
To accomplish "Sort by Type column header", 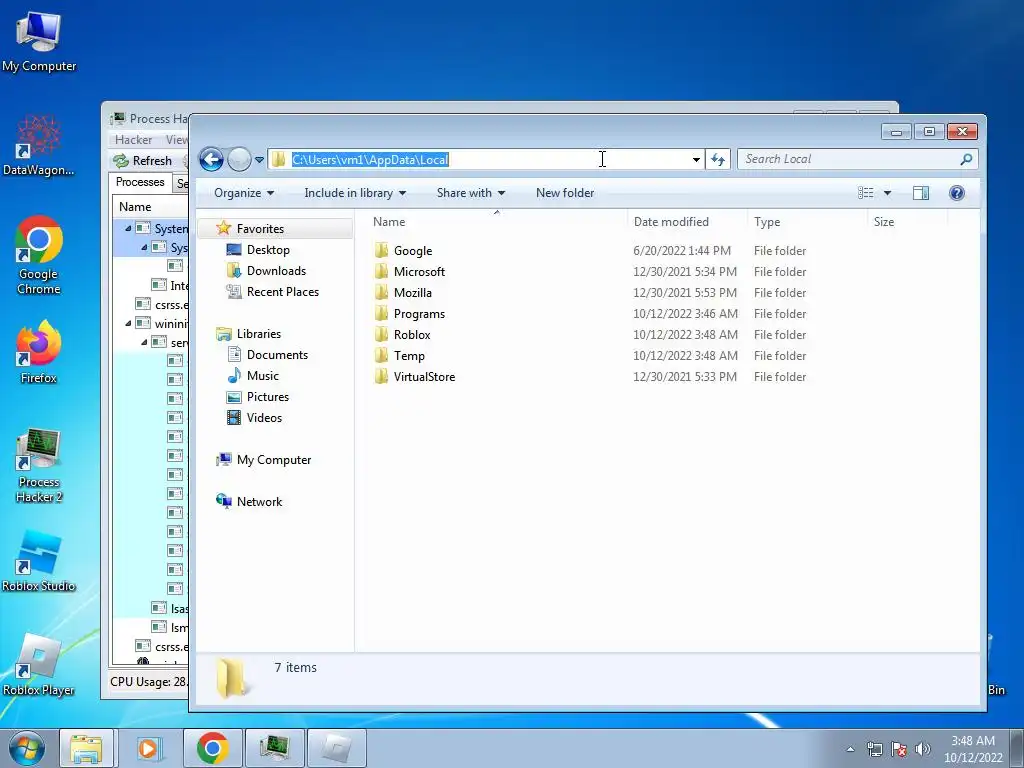I will pos(808,222).
